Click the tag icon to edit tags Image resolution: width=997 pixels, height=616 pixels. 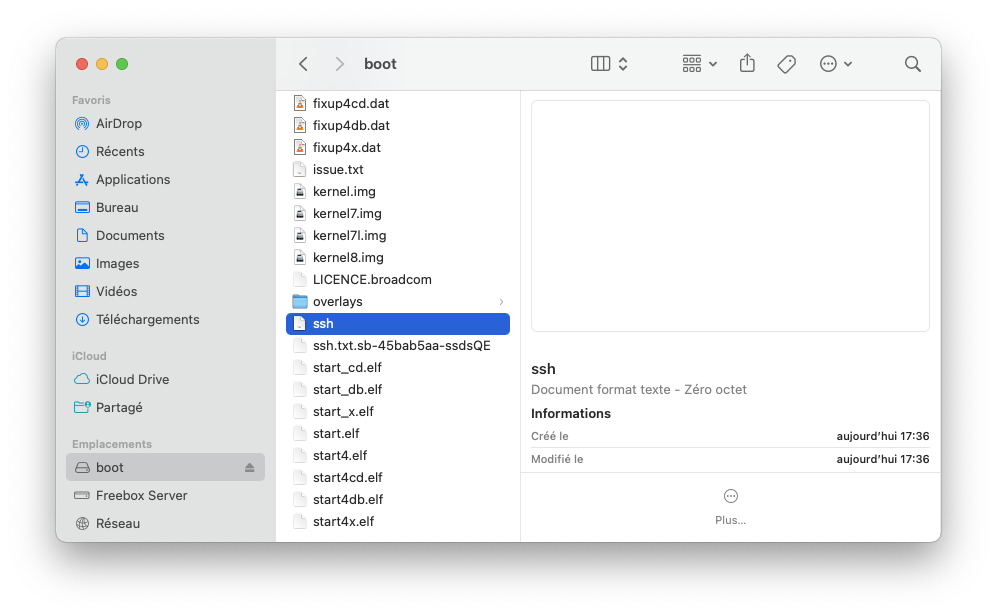click(787, 64)
